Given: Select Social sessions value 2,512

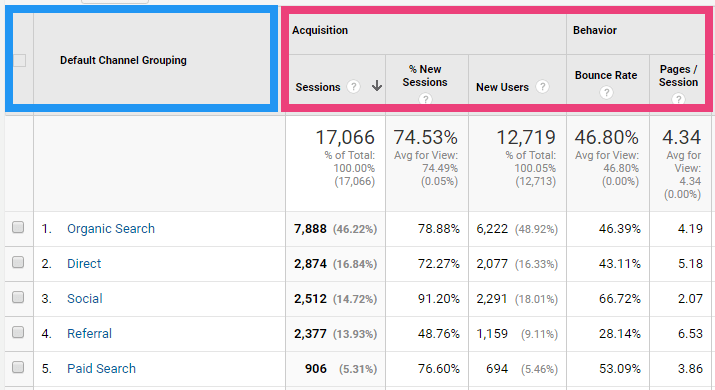Looking at the screenshot, I should point(311,299).
